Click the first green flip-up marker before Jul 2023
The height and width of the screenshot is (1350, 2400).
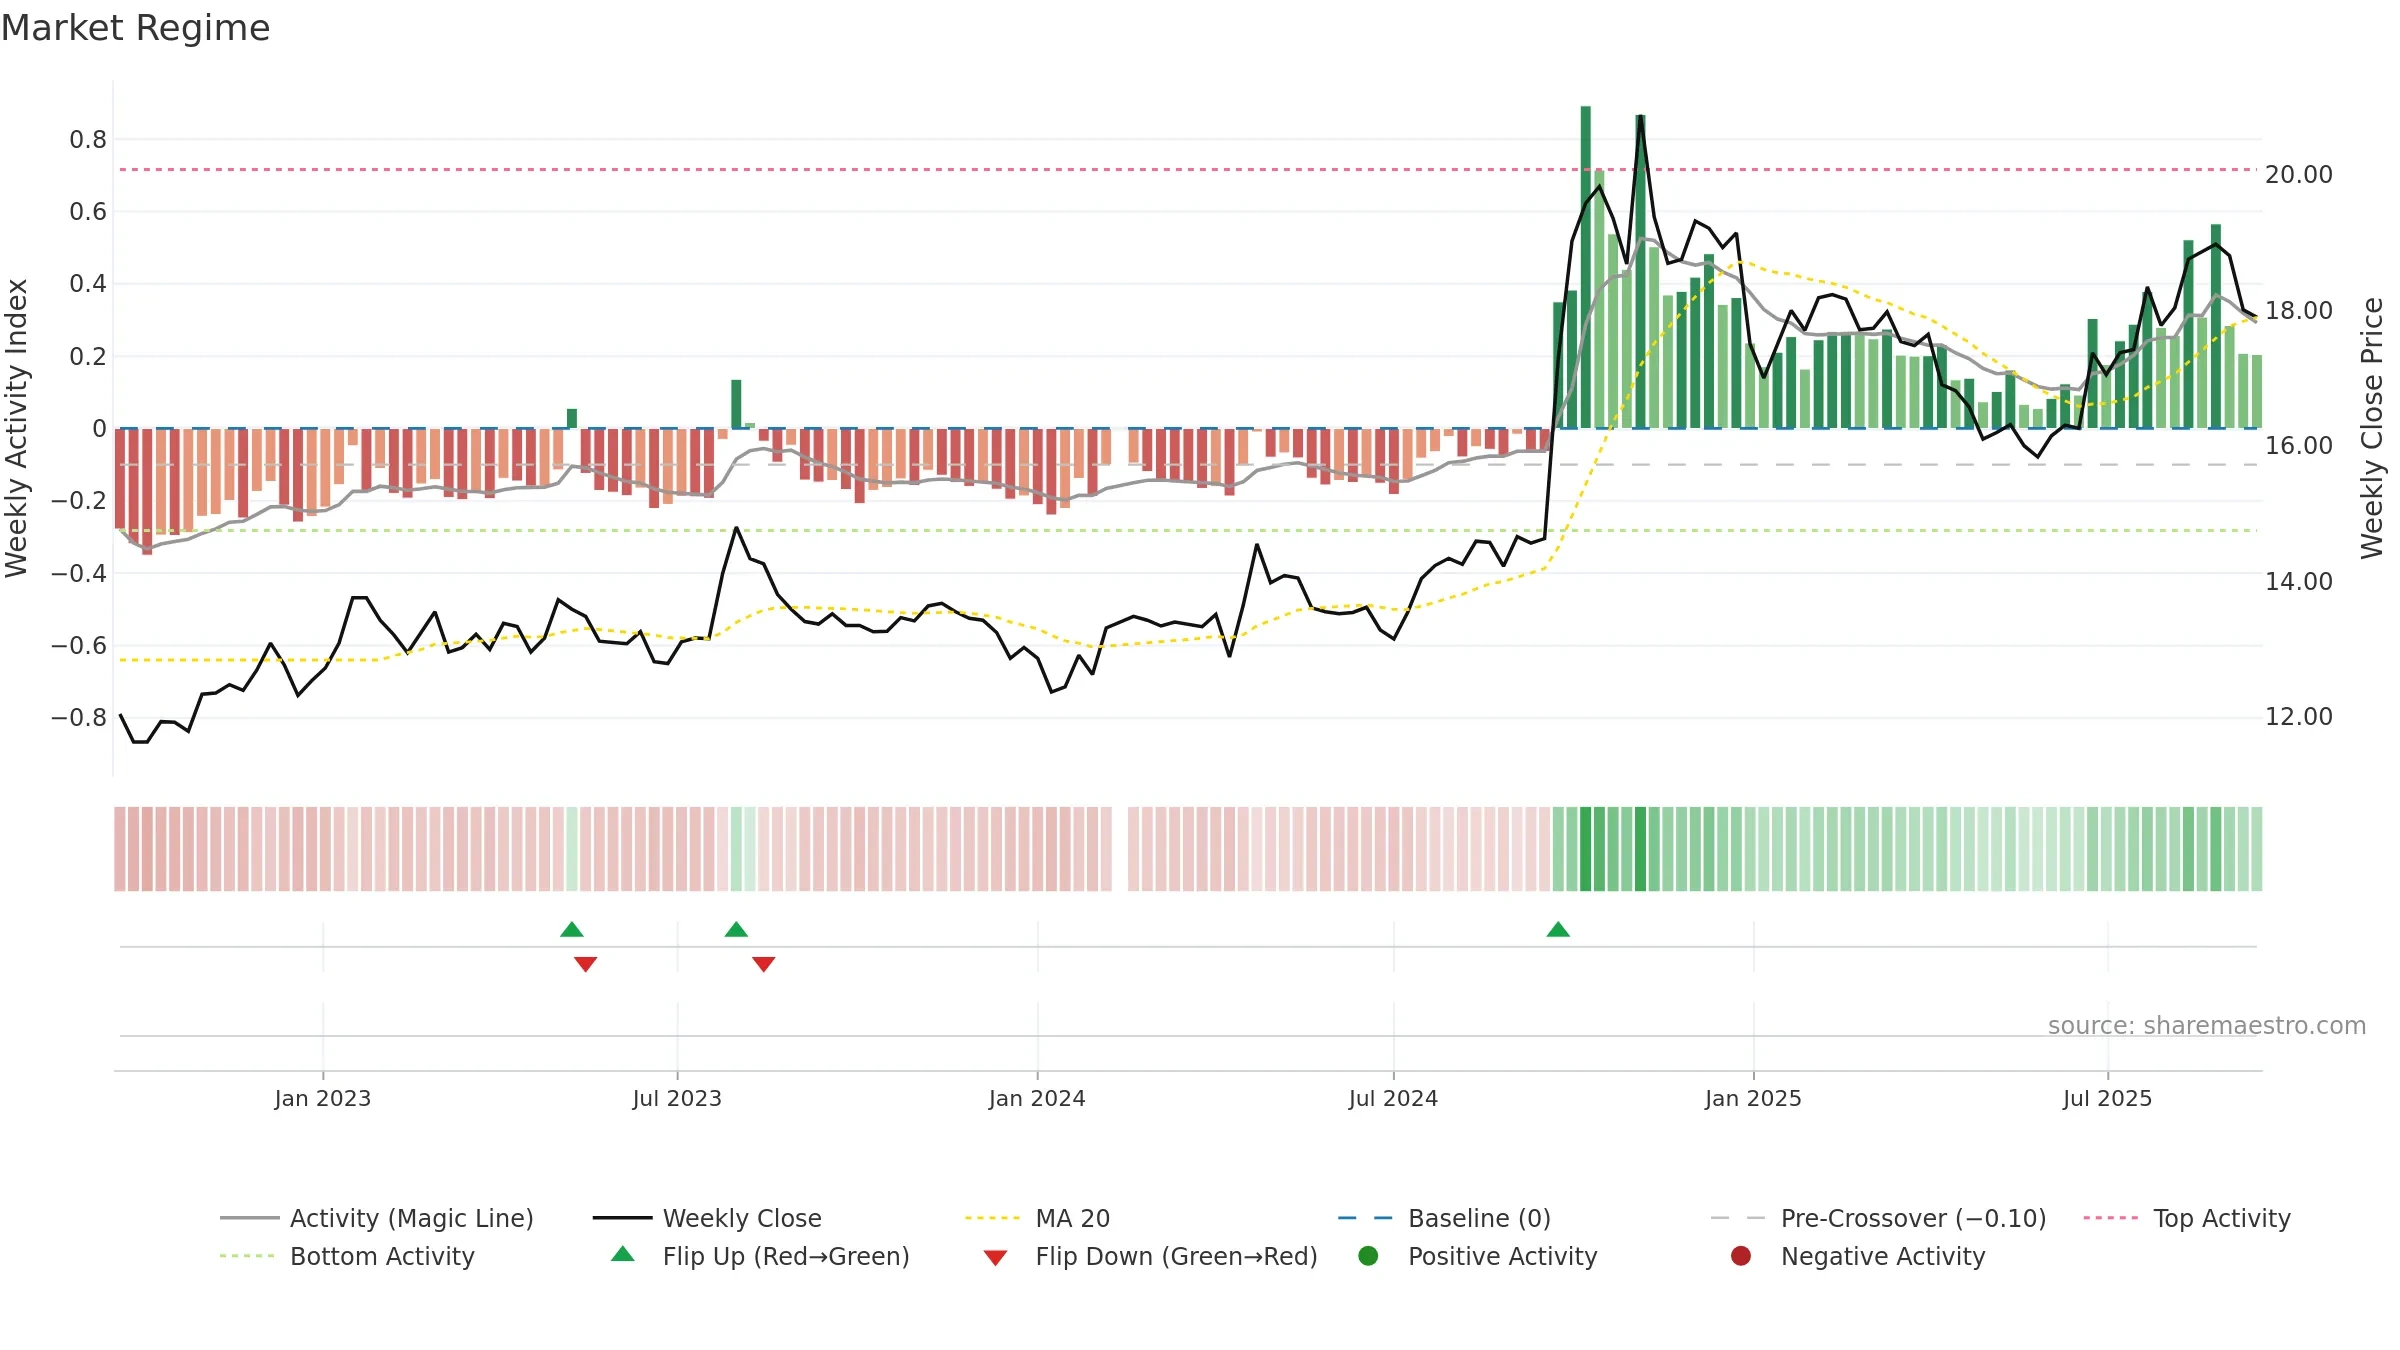point(572,930)
